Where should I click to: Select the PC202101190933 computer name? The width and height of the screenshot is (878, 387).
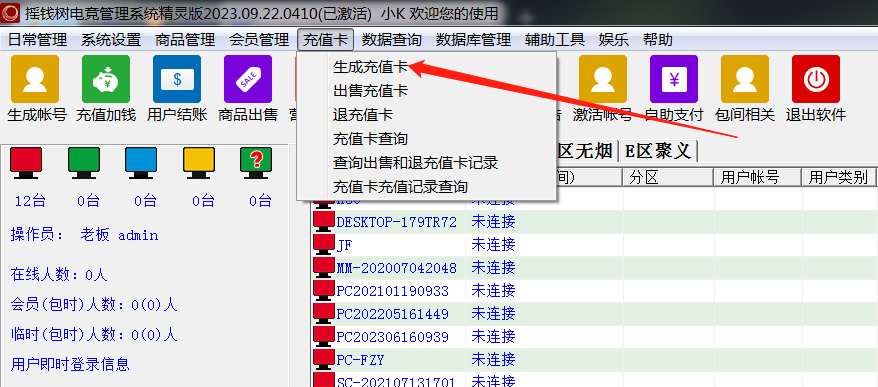click(392, 291)
